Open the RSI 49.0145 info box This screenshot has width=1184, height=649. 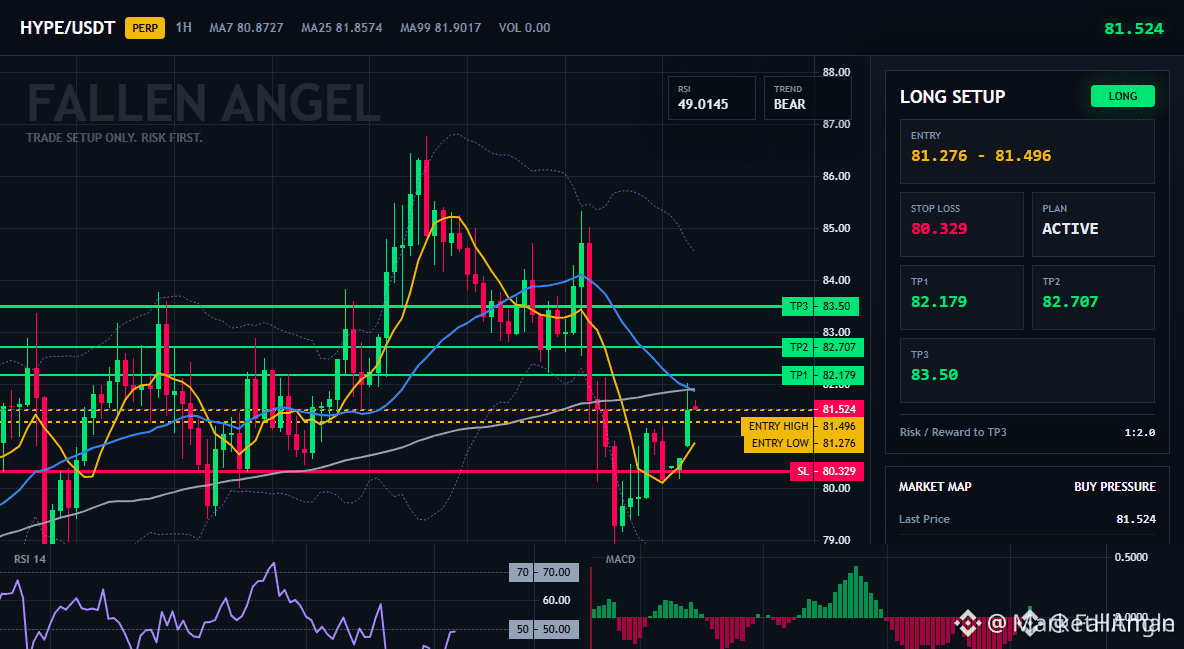(711, 97)
